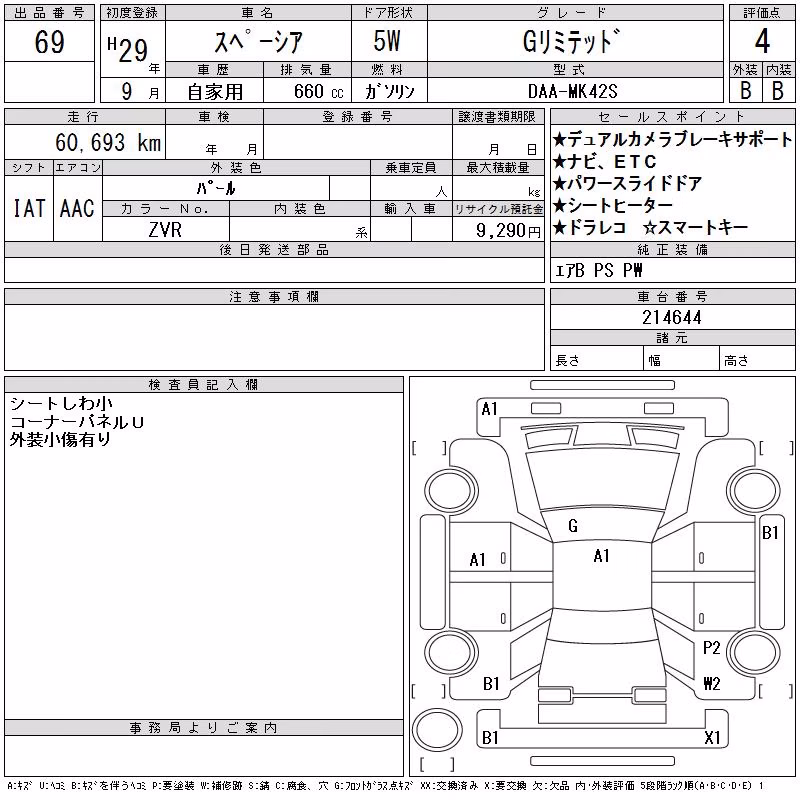Click the 検査員記入欄 section header
800x800 pixels.
click(204, 385)
